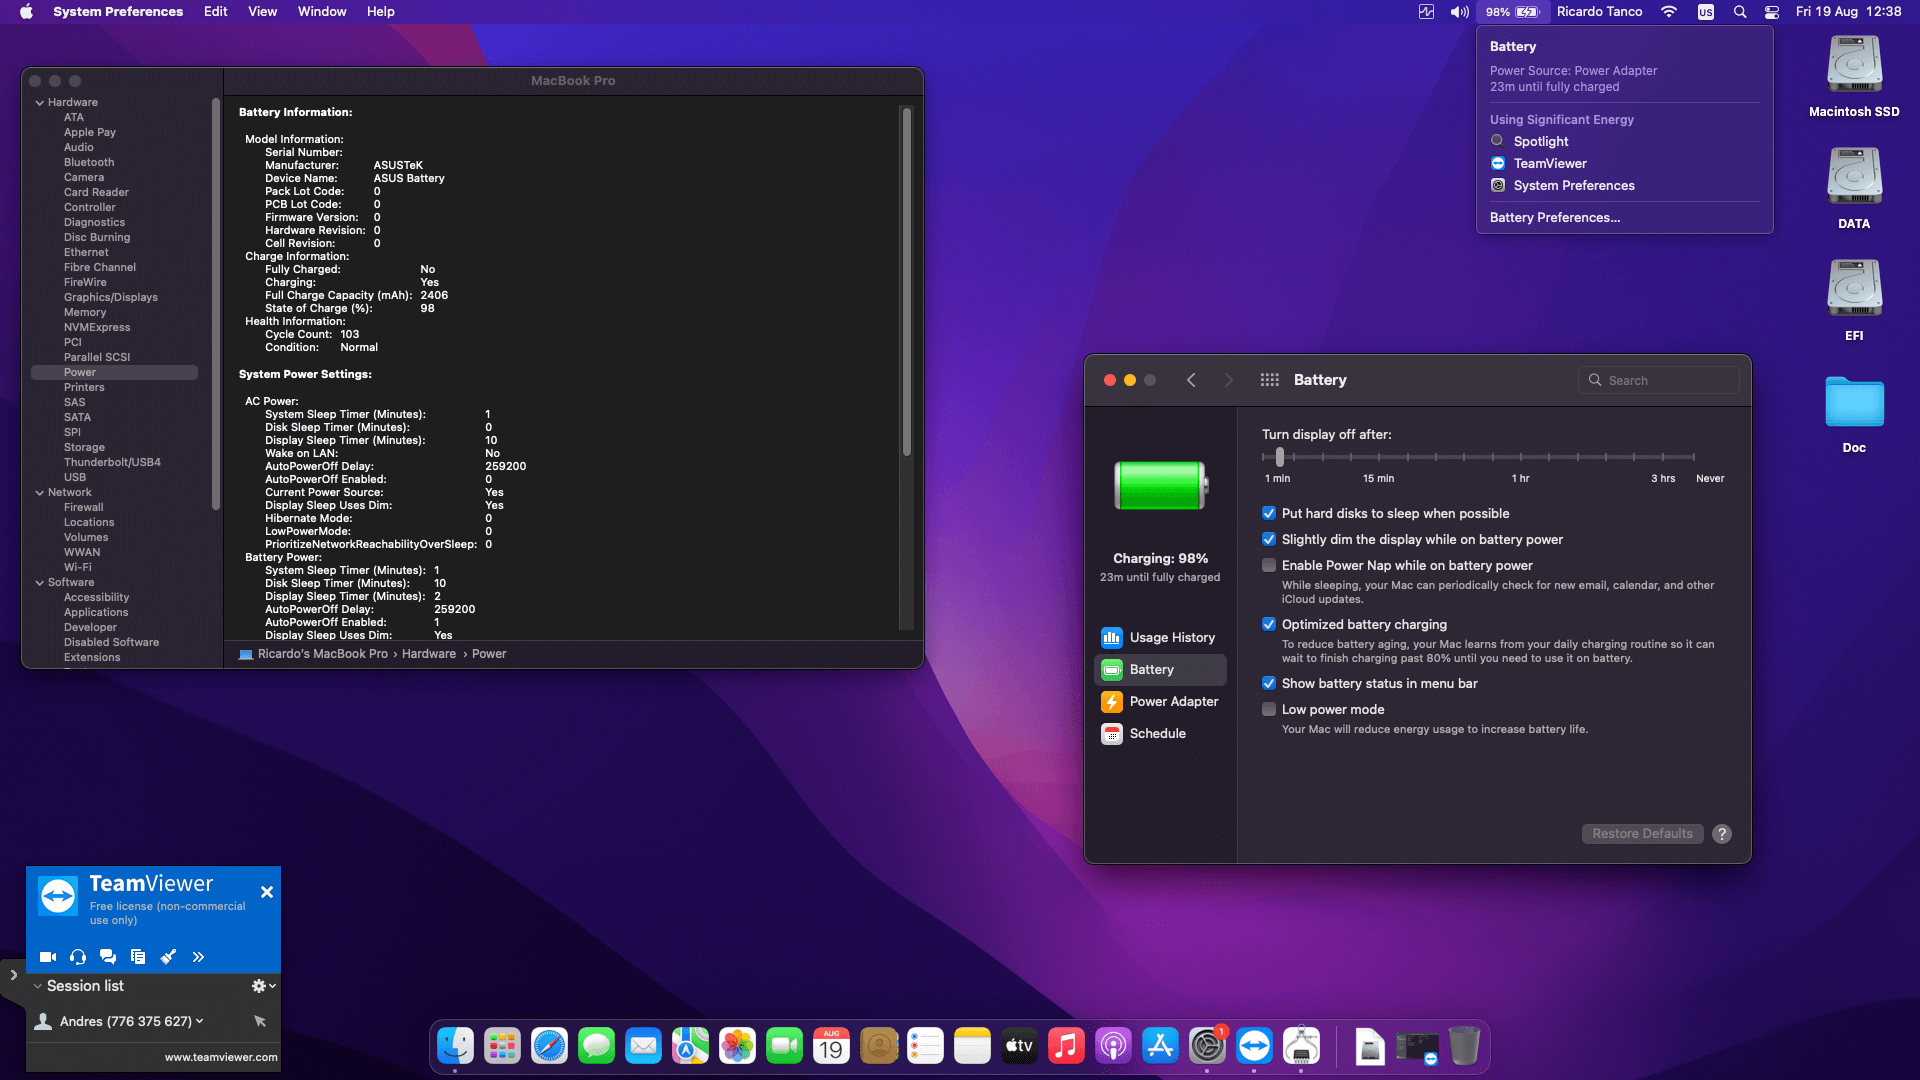Enable Low power mode
Screen dimensions: 1920x1080
(1269, 709)
